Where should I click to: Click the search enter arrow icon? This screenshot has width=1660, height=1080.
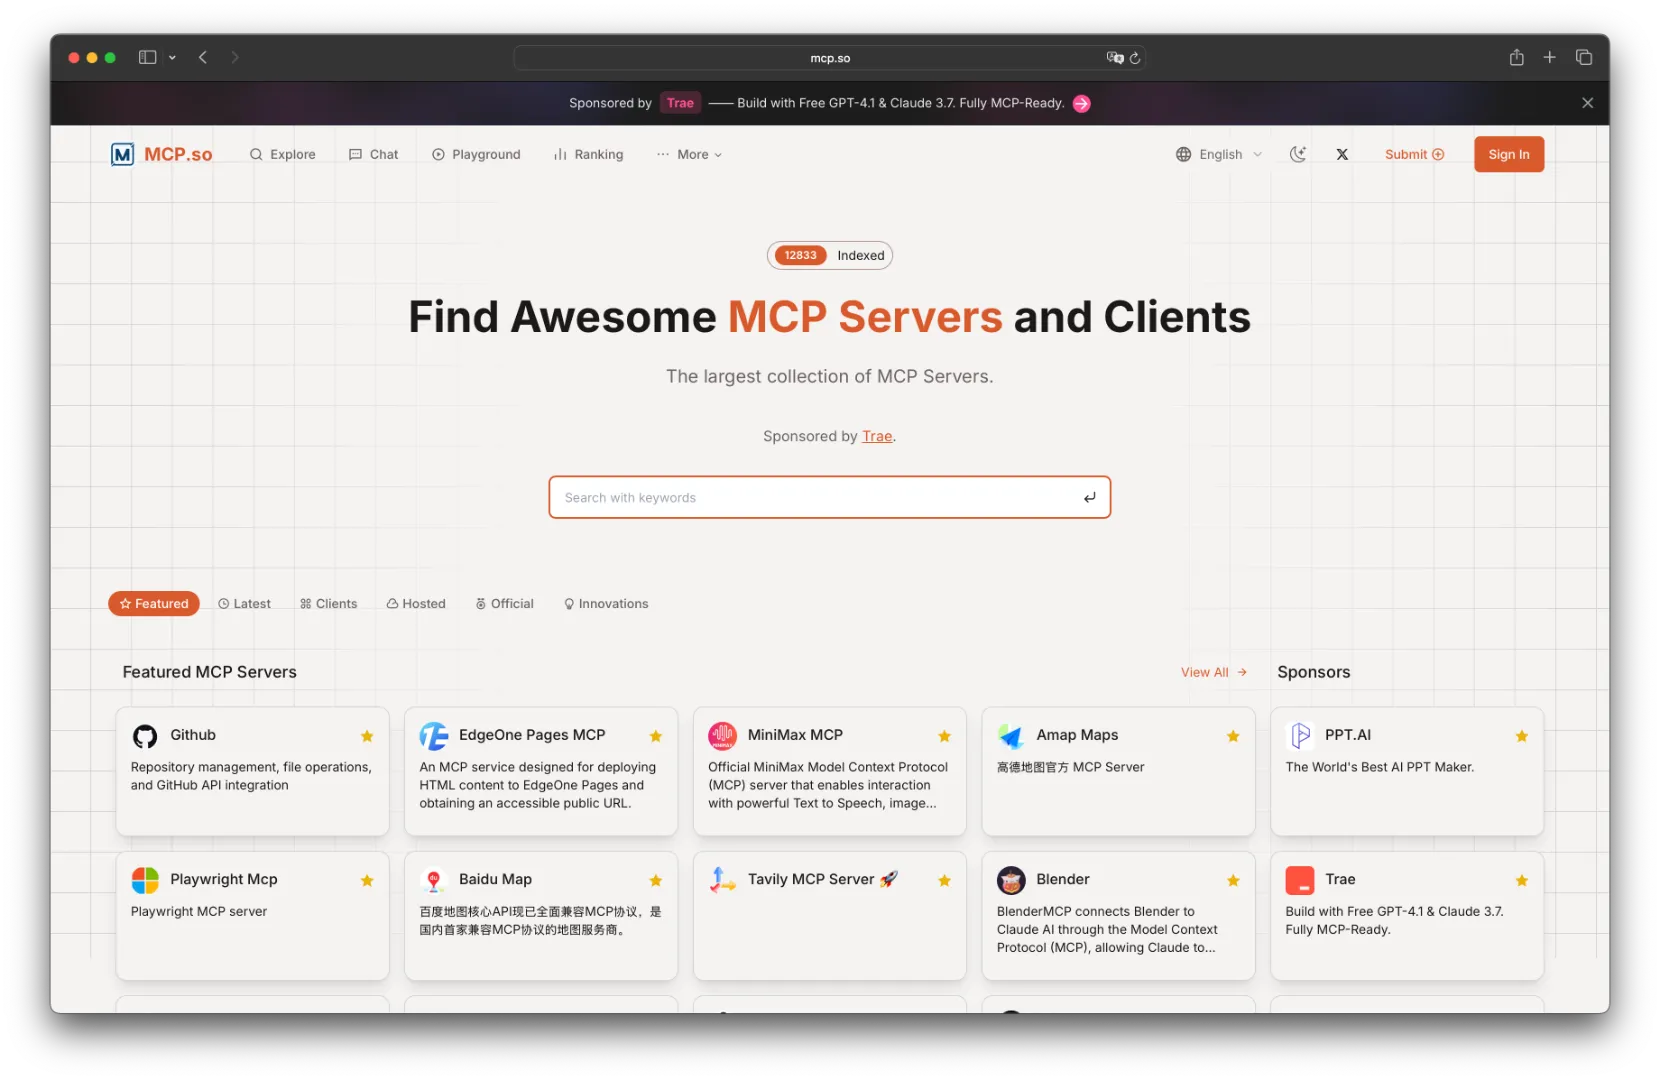point(1089,497)
